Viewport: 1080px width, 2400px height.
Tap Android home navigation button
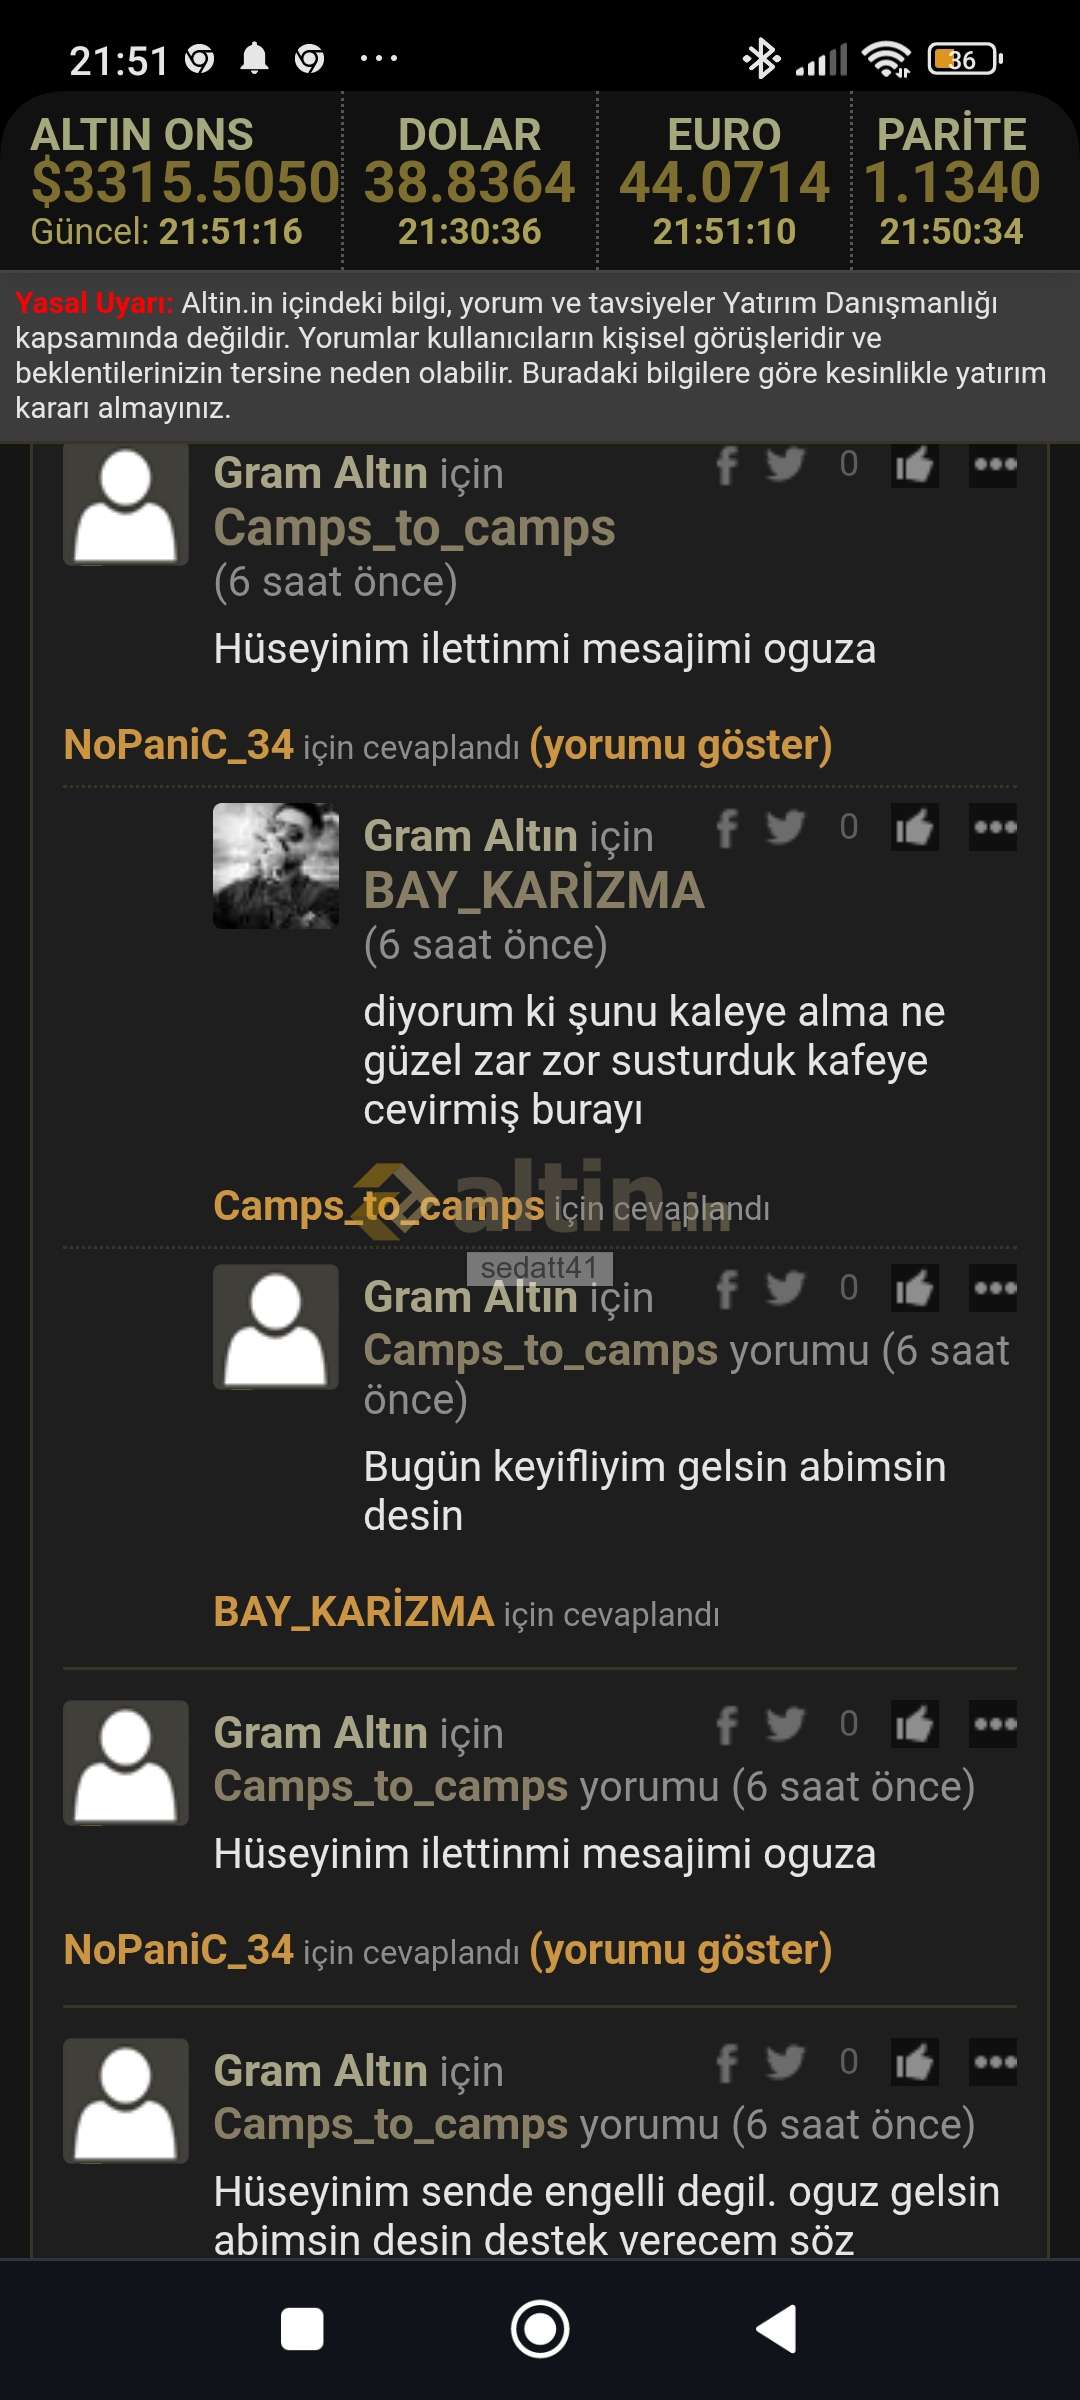click(x=540, y=2329)
